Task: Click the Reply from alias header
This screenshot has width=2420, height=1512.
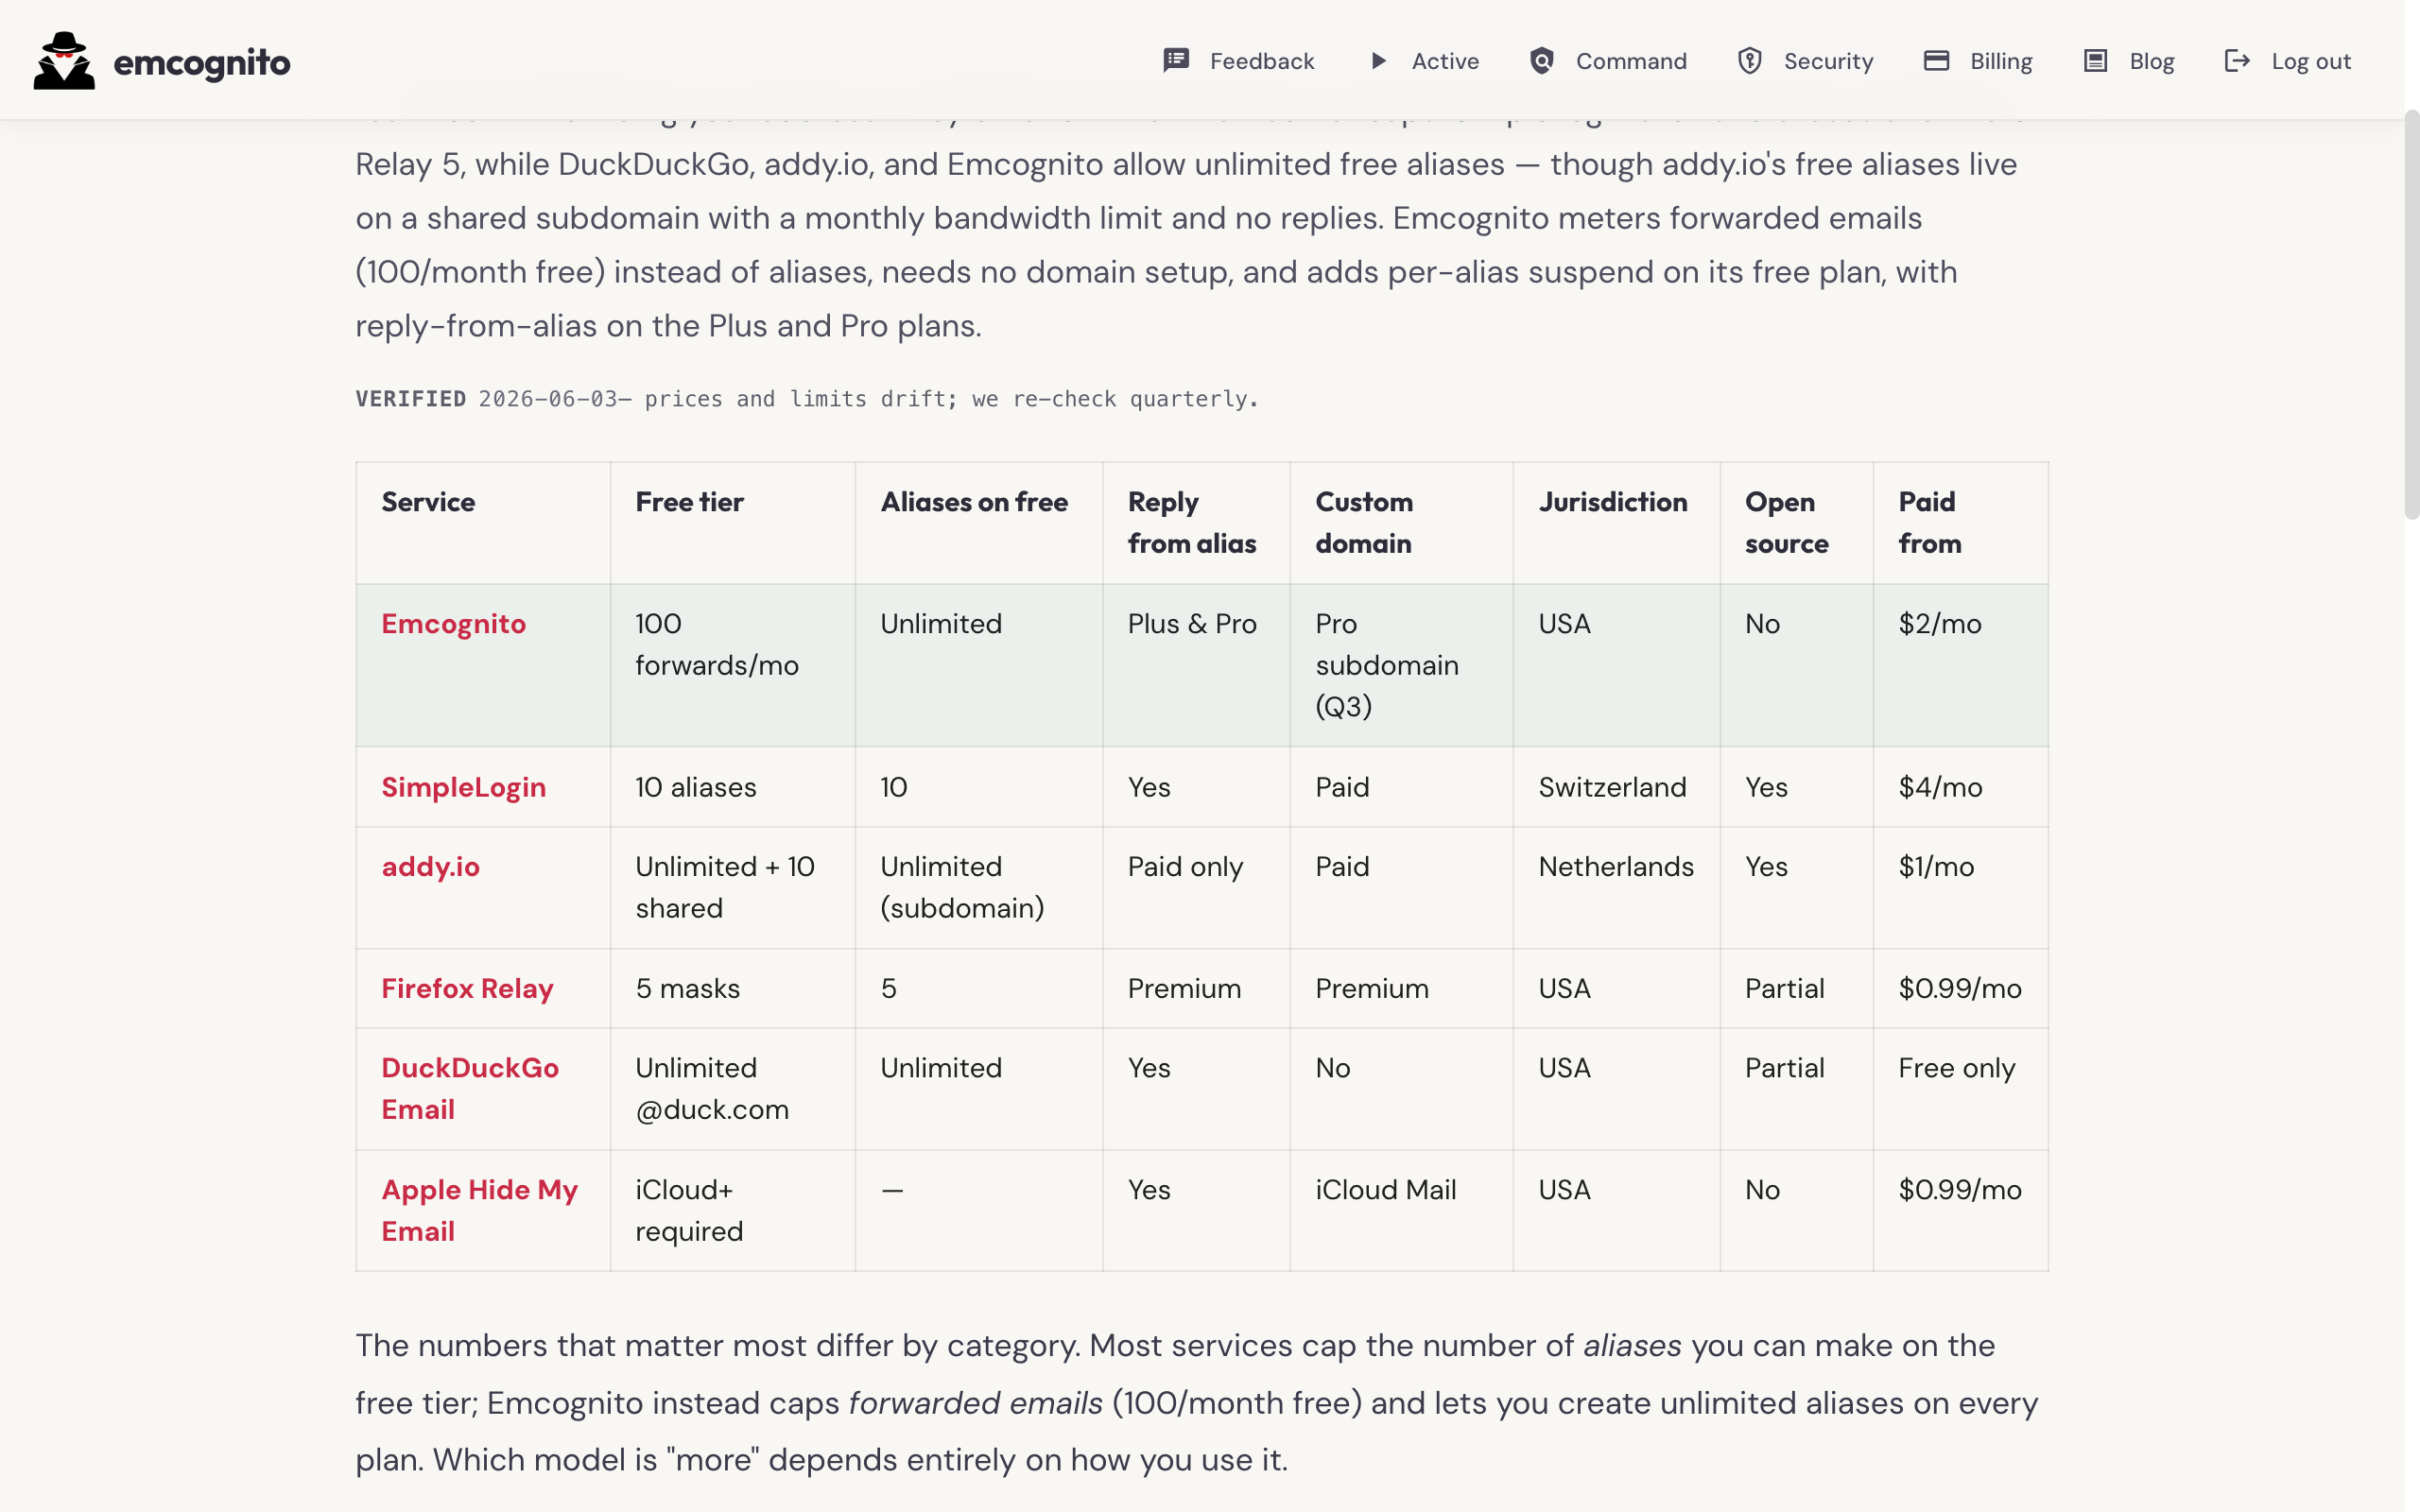Action: [1196, 523]
